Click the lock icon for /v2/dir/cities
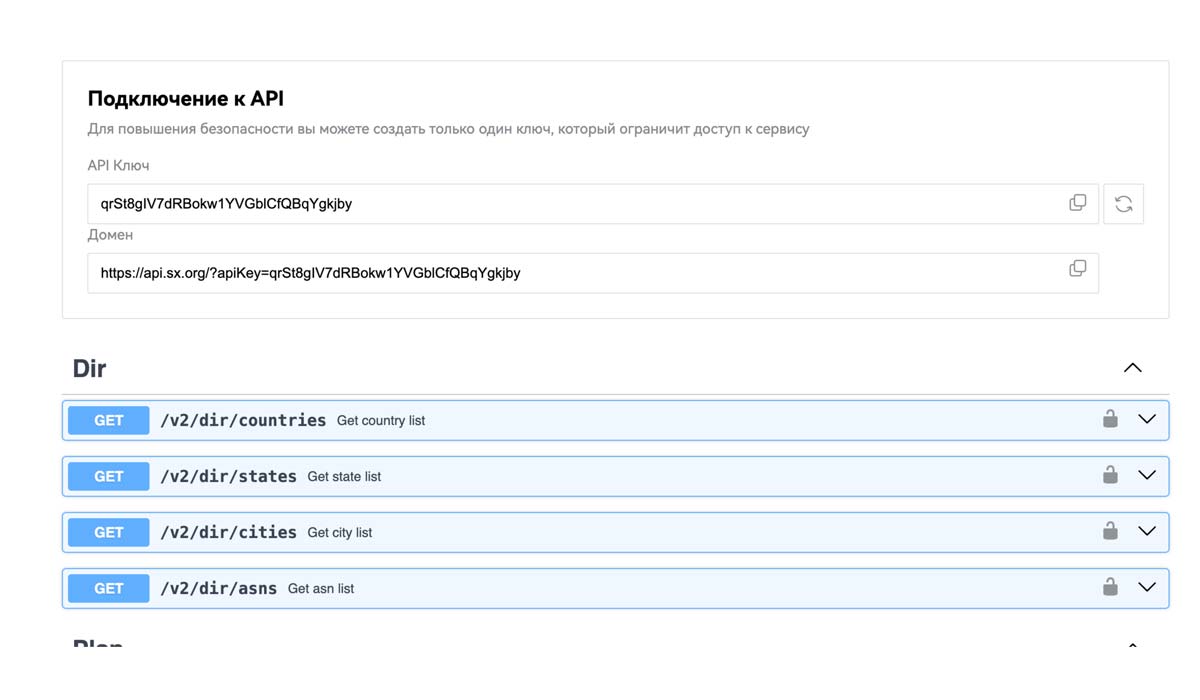1200x700 pixels. 1110,531
